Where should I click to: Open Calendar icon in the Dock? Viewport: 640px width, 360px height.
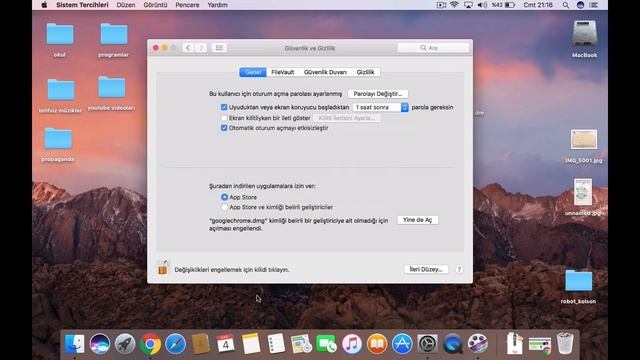tap(226, 344)
